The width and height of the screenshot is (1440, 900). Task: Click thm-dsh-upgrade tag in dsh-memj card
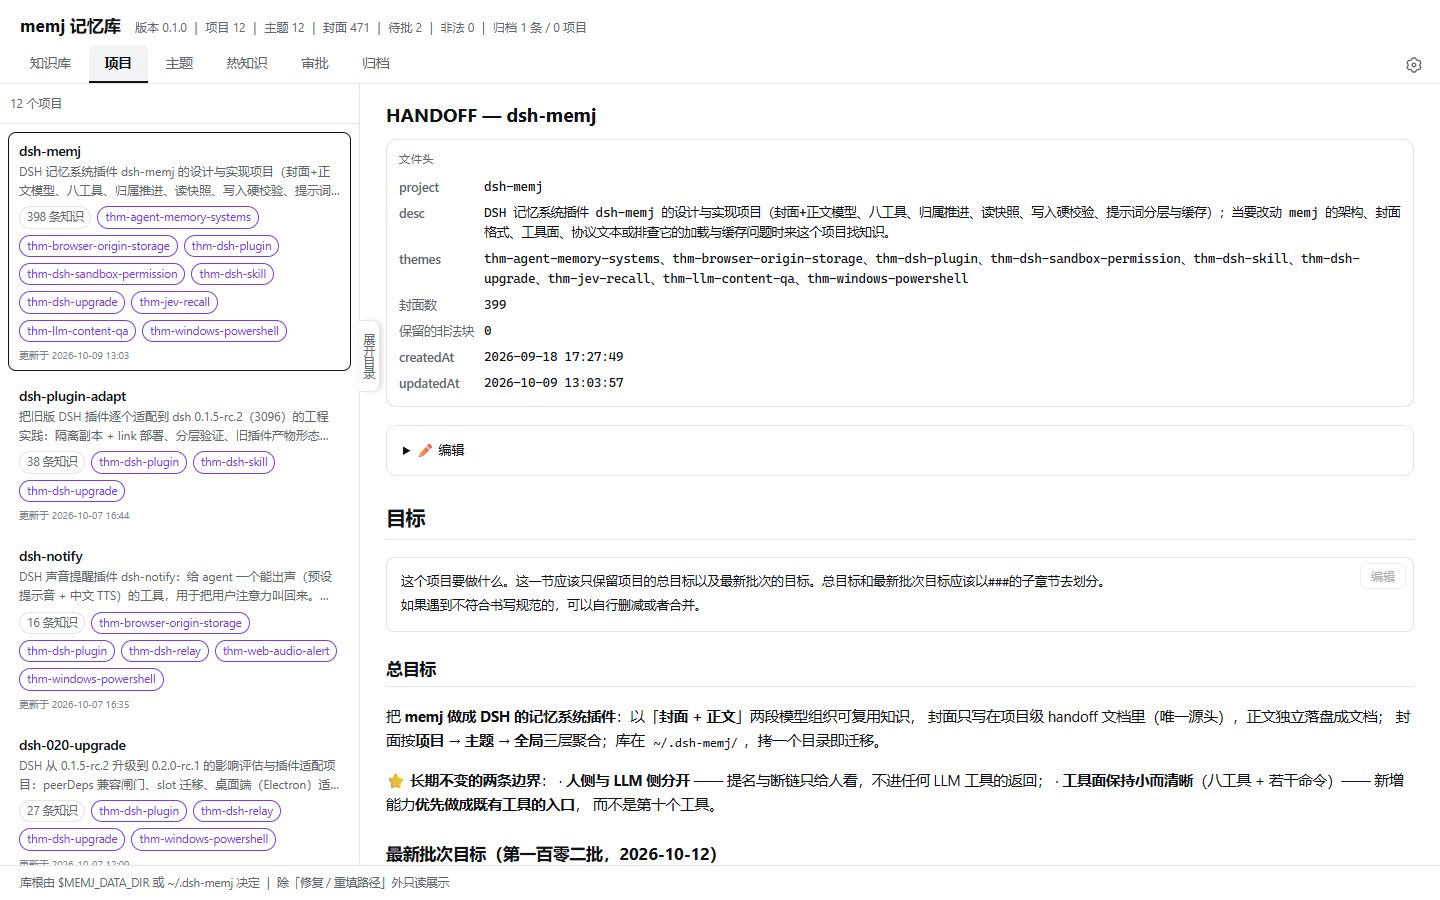click(x=72, y=302)
